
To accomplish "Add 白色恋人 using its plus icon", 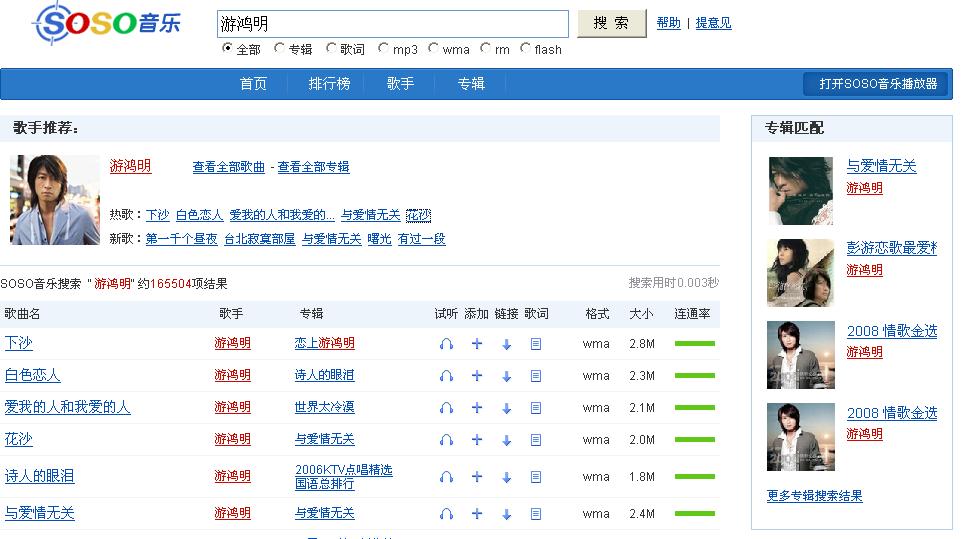I will 477,375.
